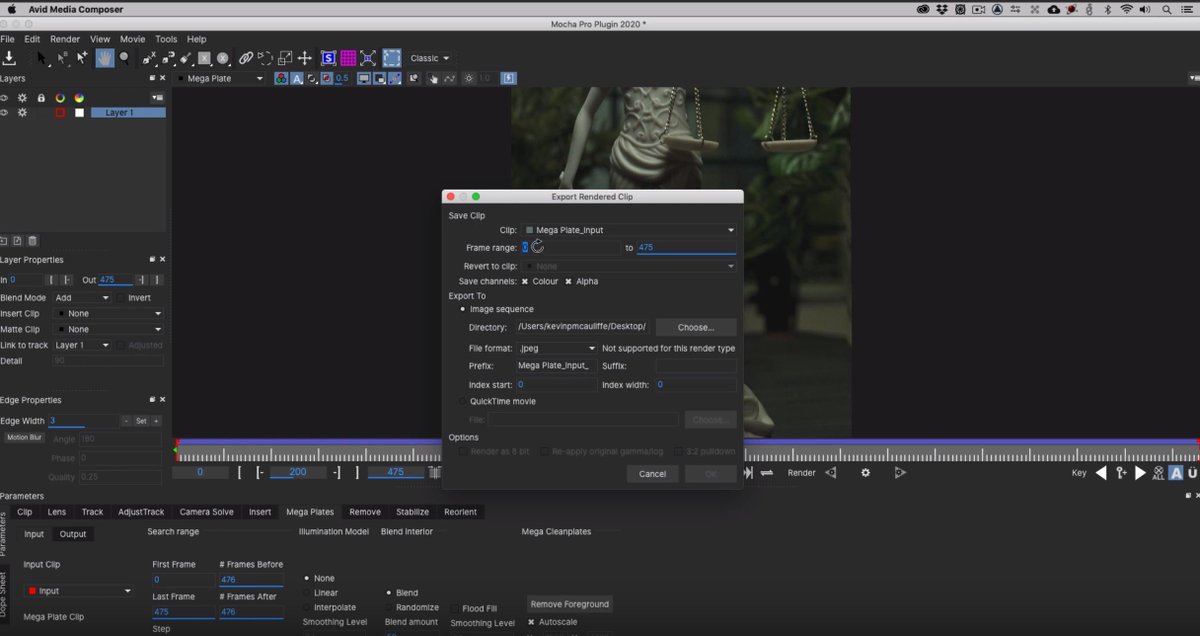The height and width of the screenshot is (636, 1200).
Task: Toggle the alpha channel view icon
Action: [297, 78]
